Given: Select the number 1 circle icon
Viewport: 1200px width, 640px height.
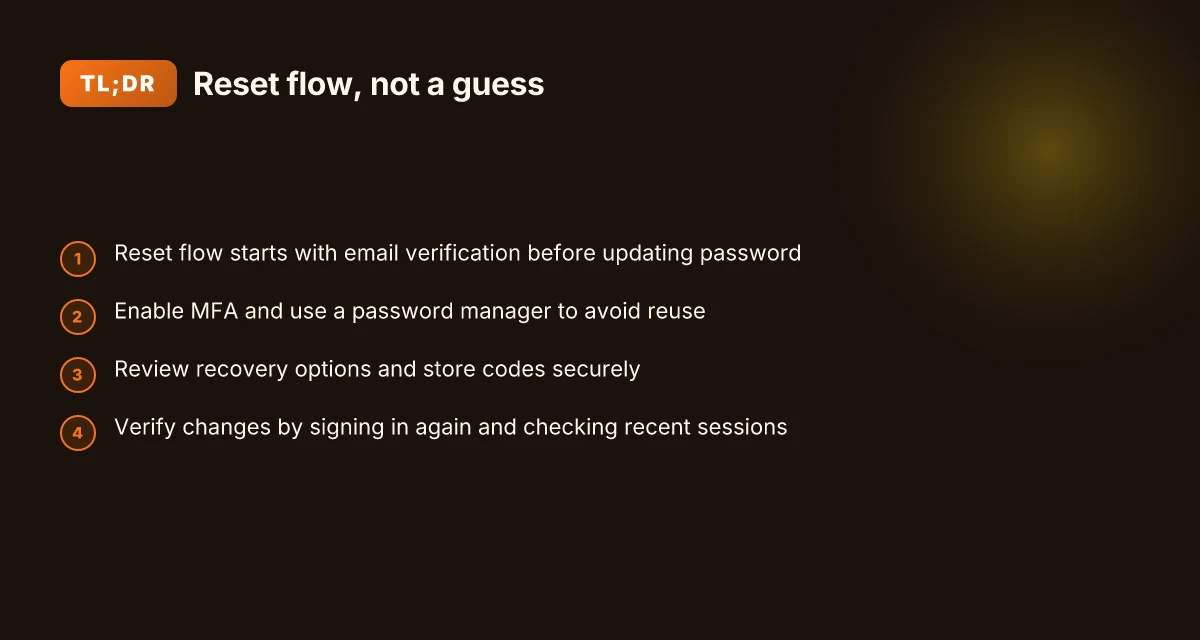Looking at the screenshot, I should (78, 259).
